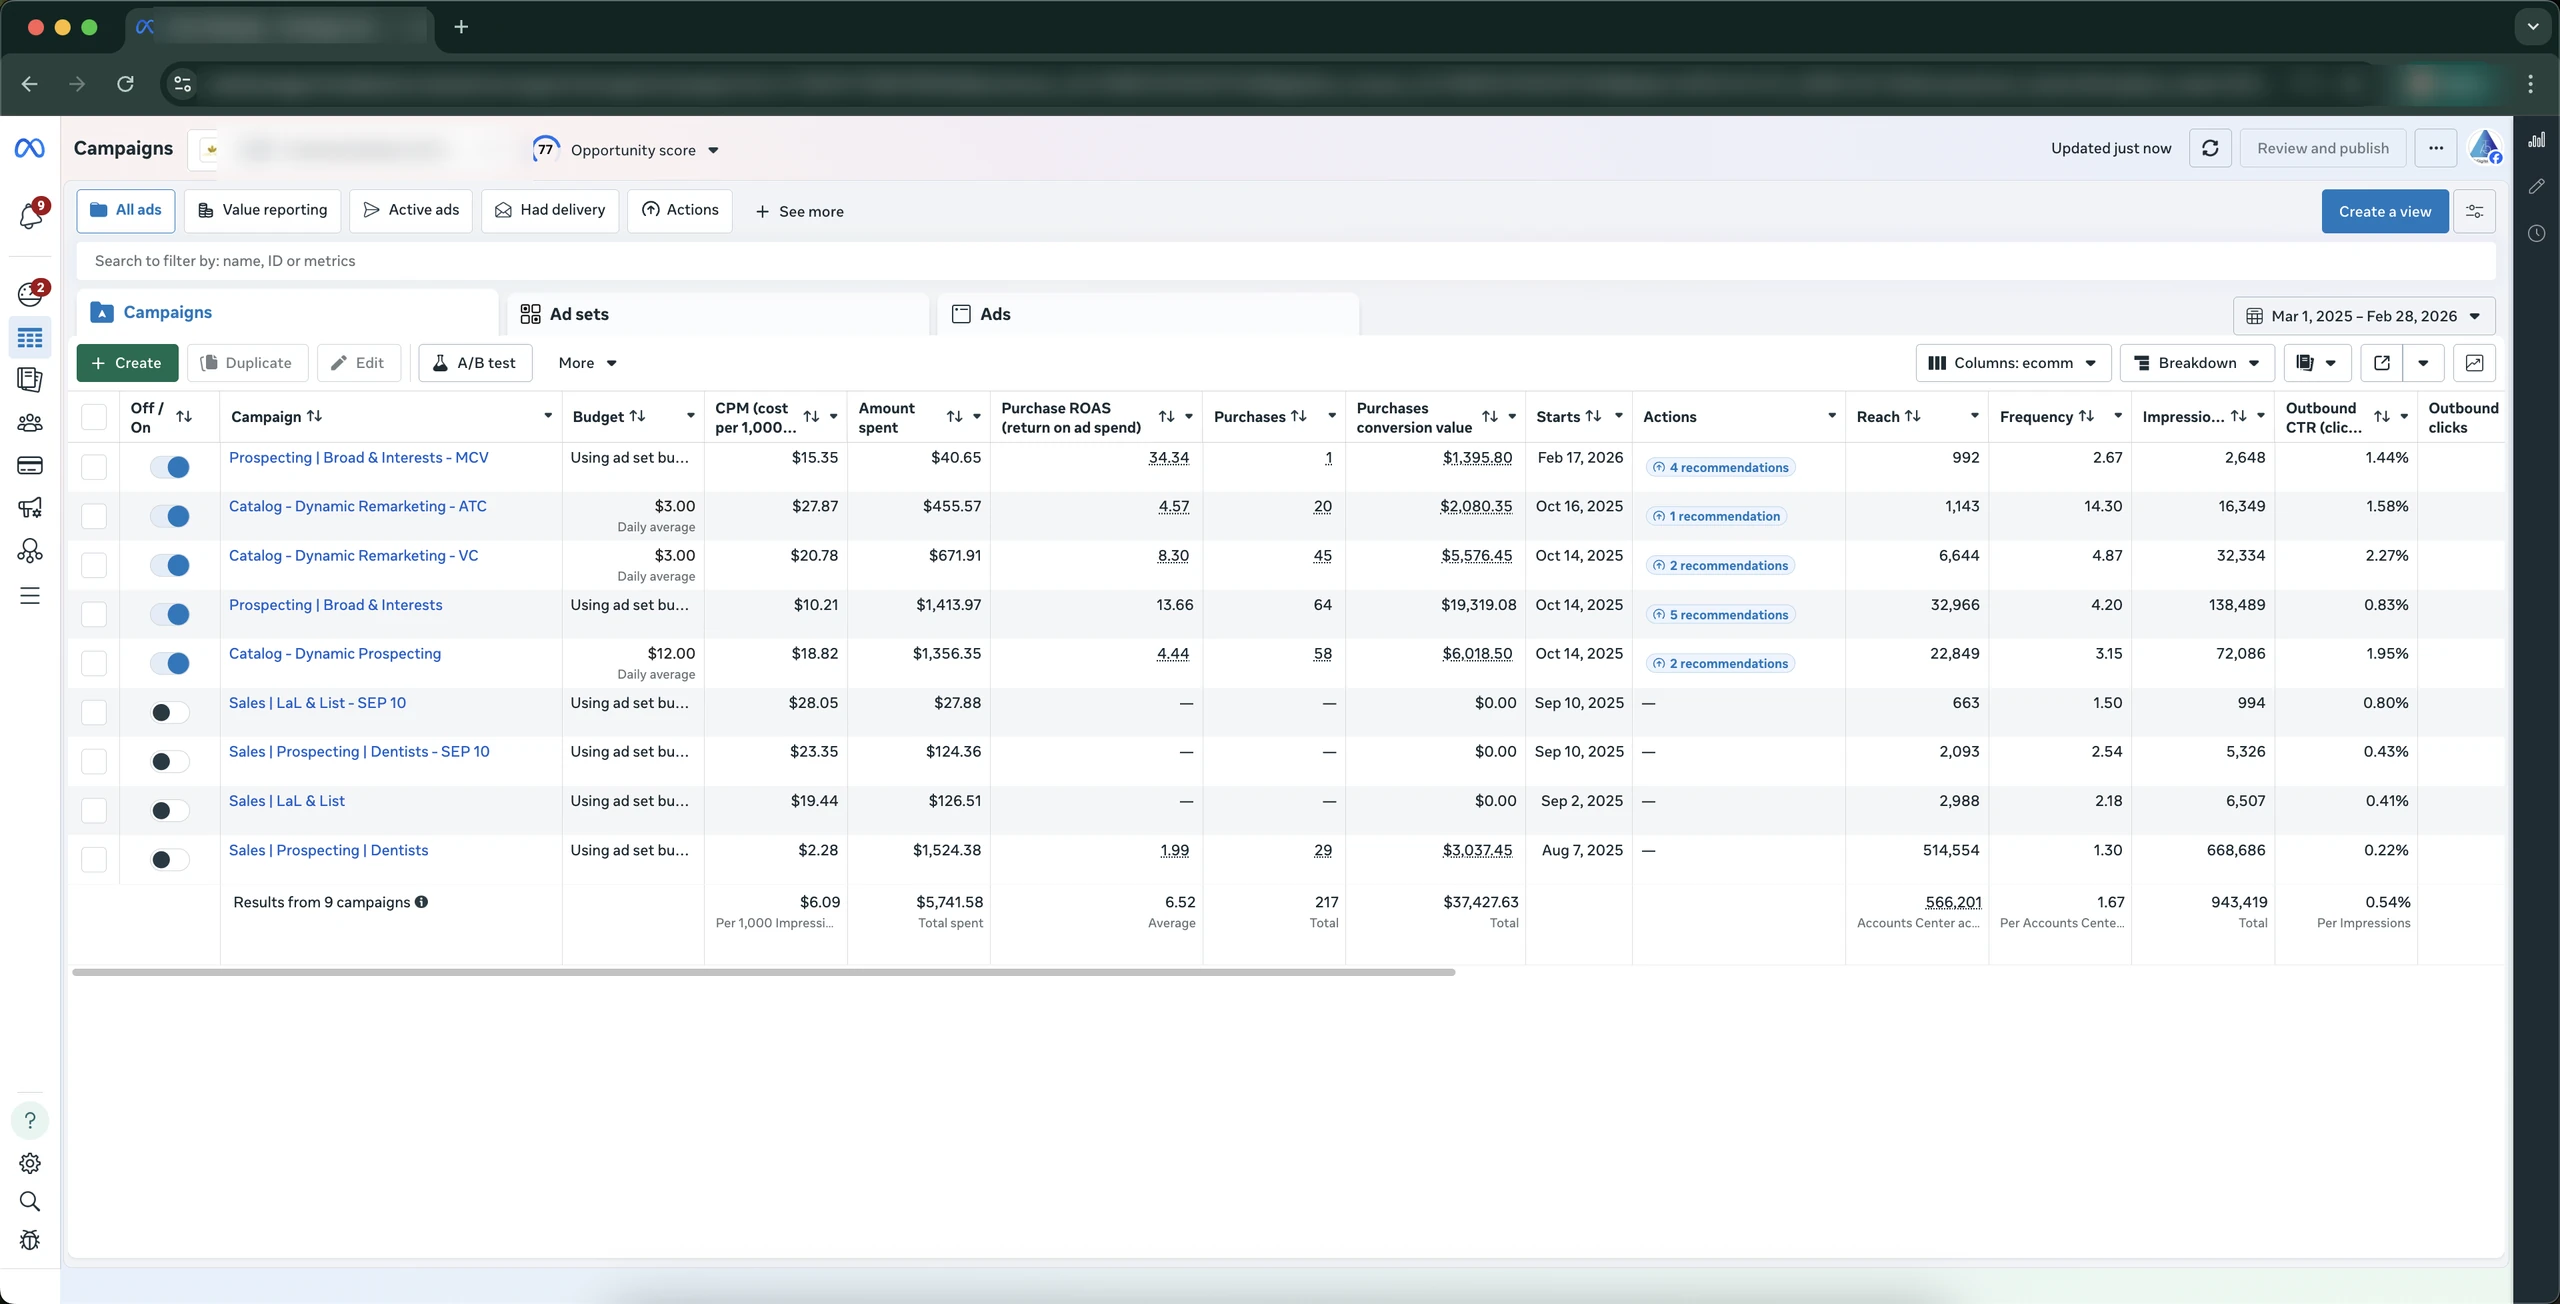Open the Columns: ecomm dropdown

[2013, 363]
